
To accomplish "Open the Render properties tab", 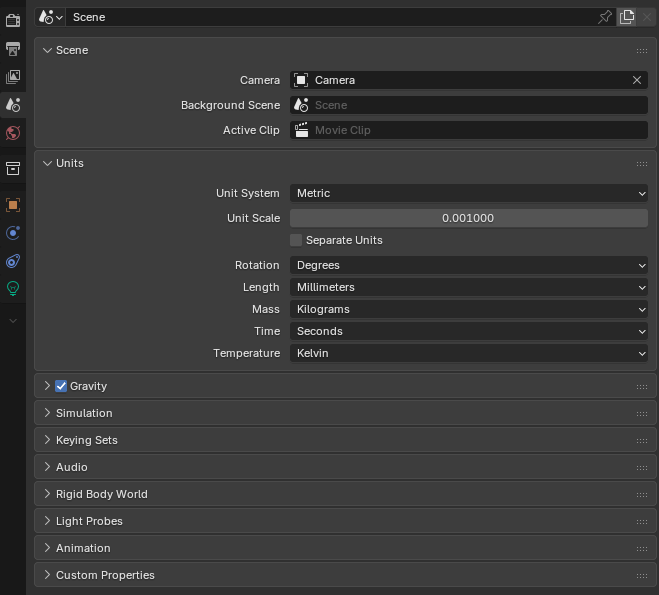I will (x=13, y=20).
